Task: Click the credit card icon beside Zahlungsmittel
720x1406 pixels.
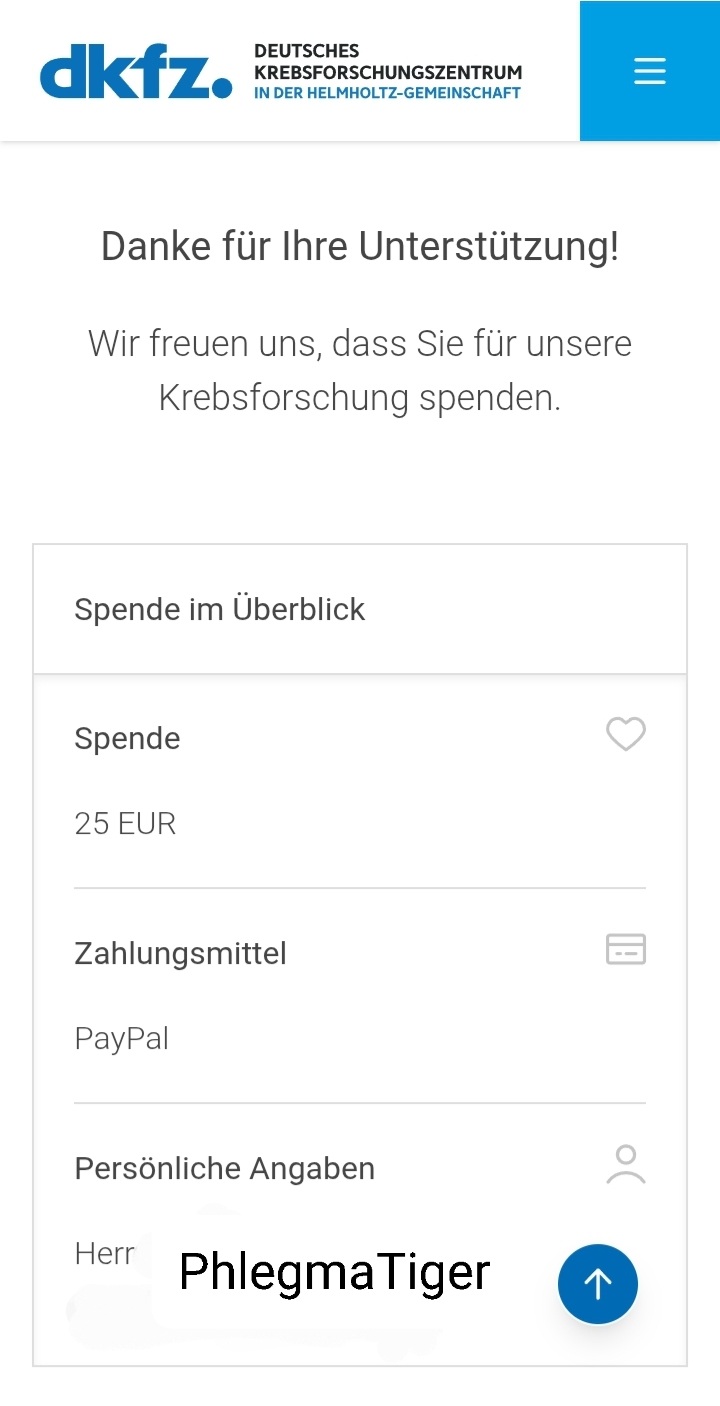Action: click(x=626, y=949)
